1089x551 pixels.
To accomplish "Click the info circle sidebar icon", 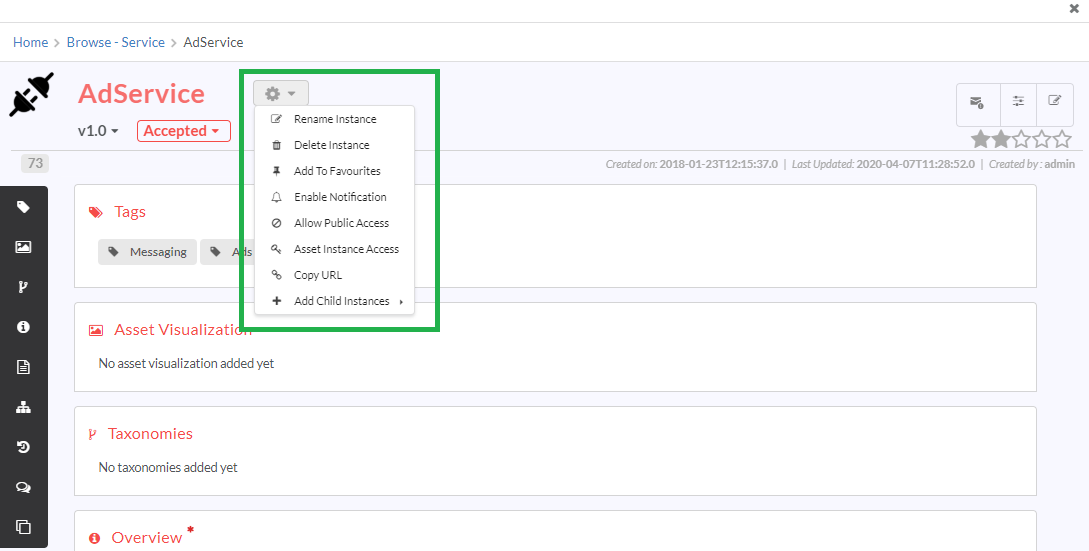I will pos(23,327).
